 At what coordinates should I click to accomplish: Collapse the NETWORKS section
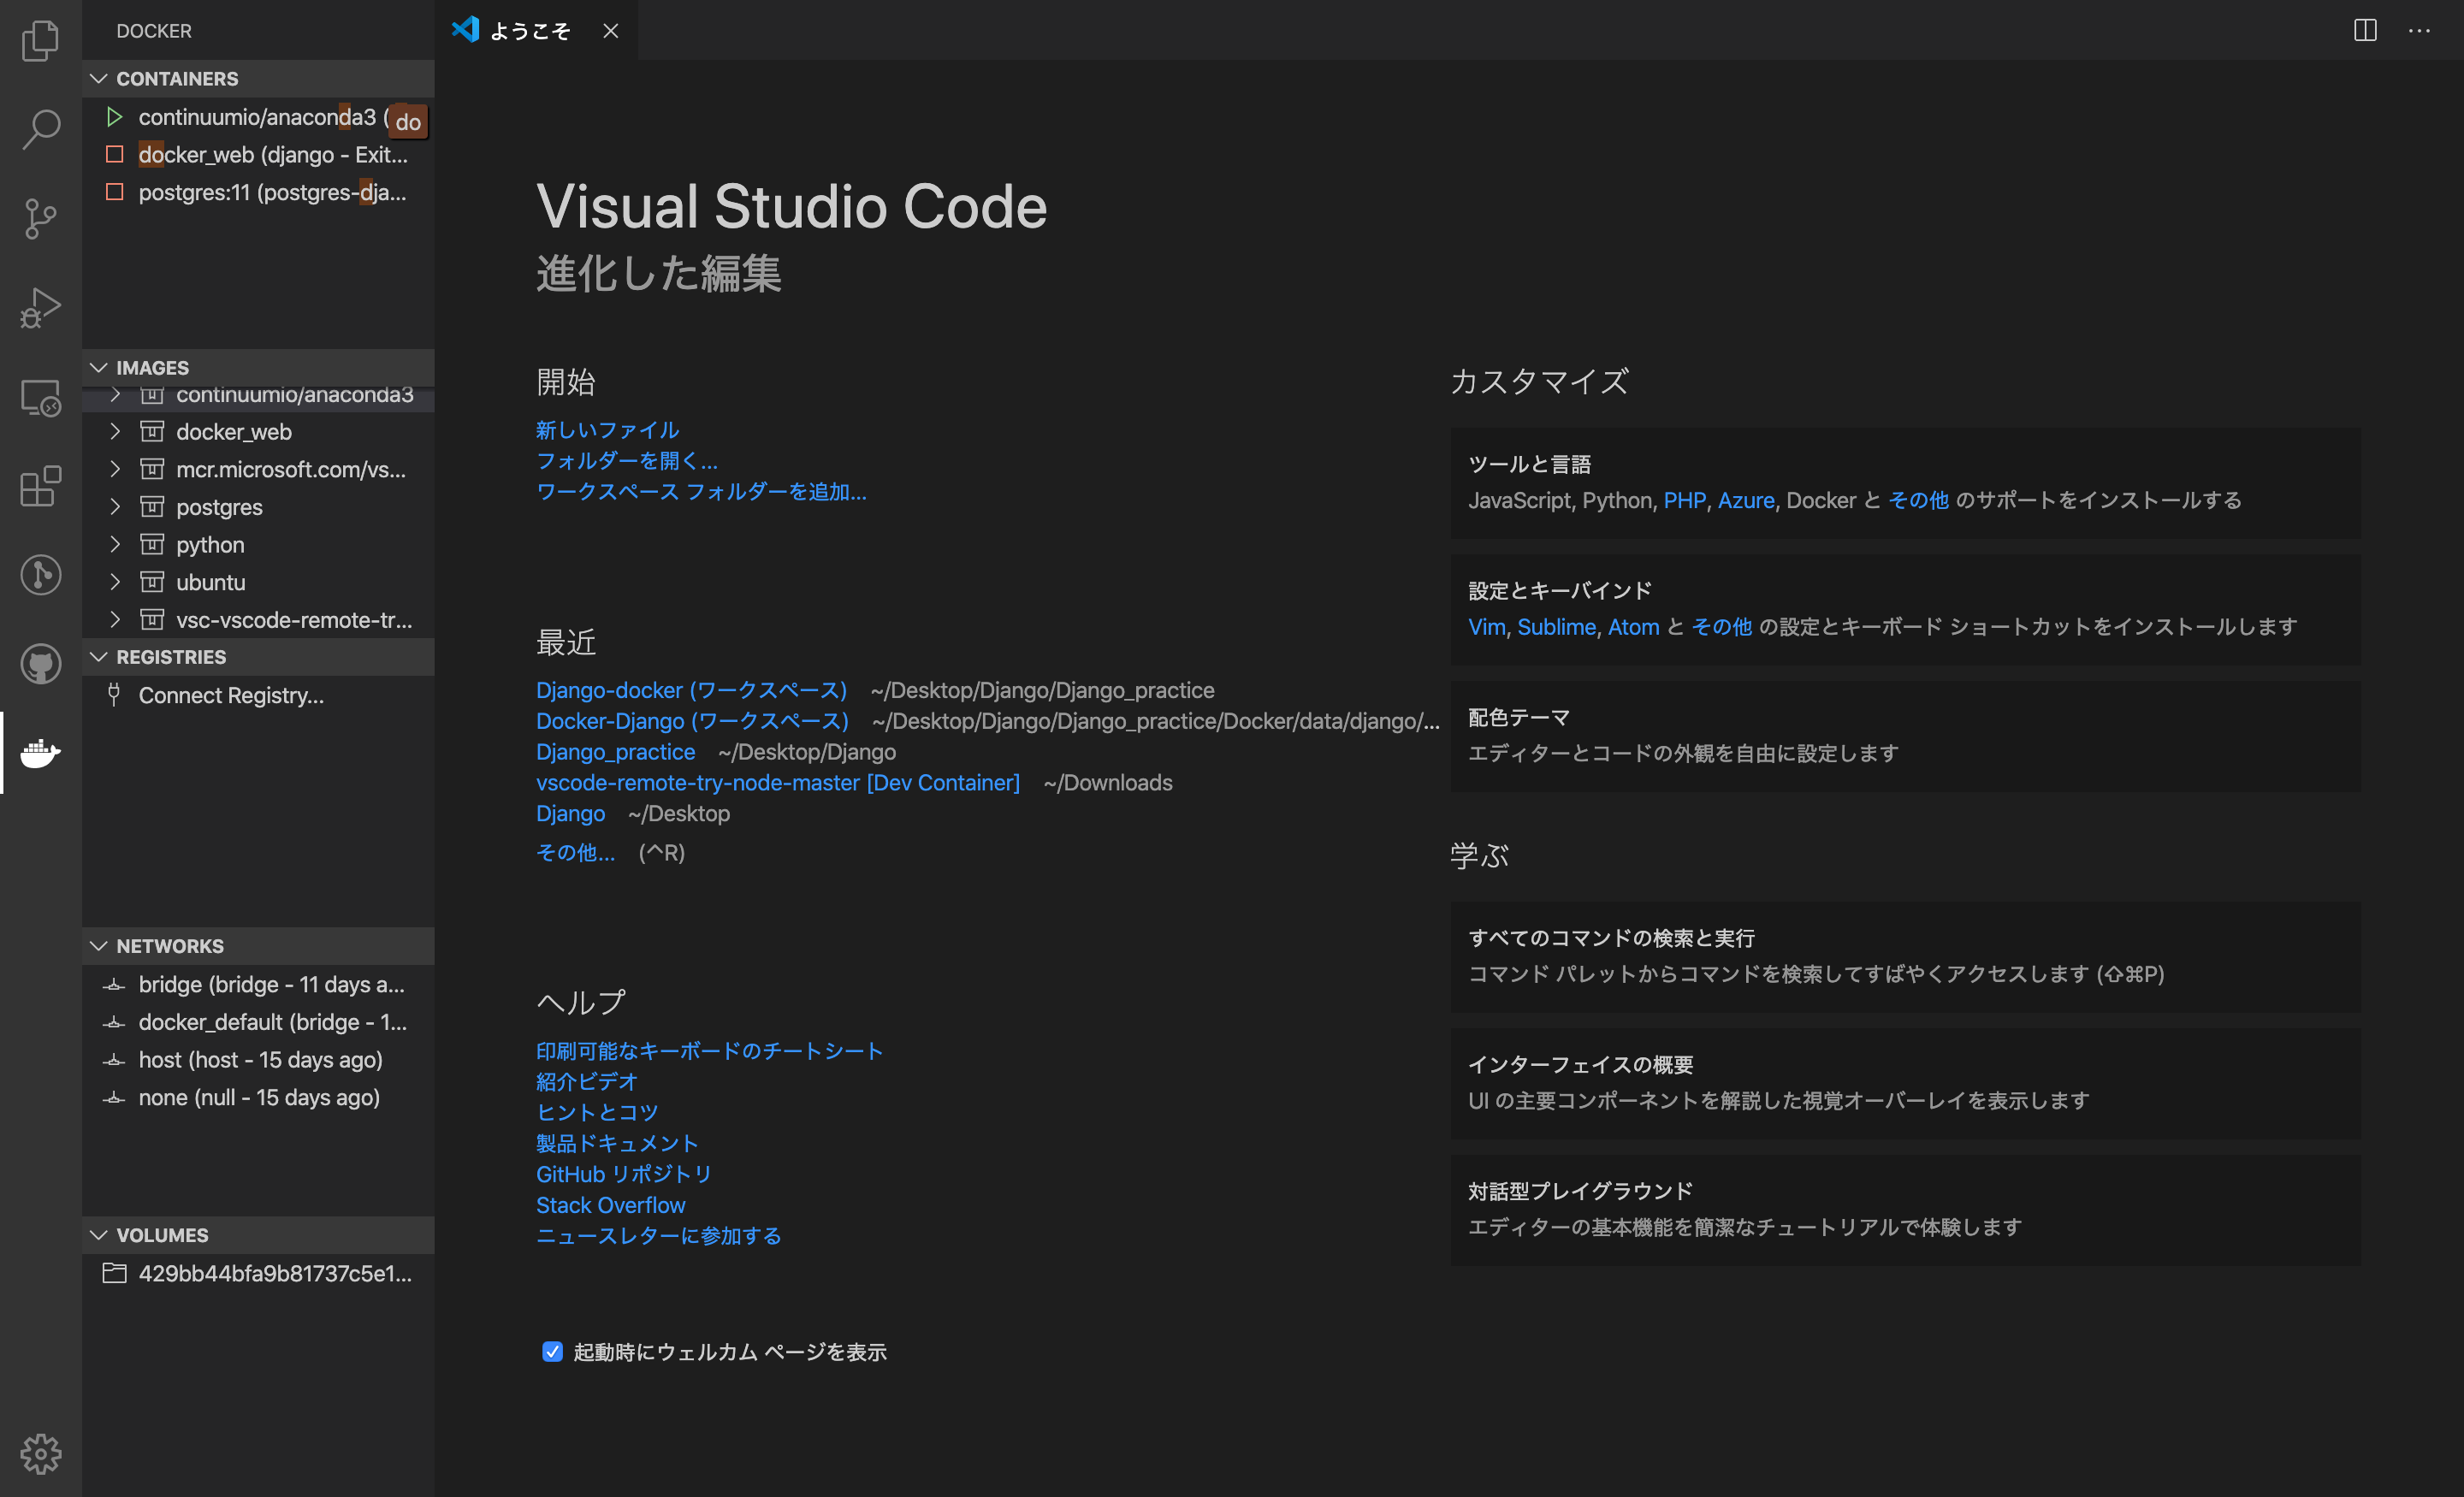coord(98,946)
